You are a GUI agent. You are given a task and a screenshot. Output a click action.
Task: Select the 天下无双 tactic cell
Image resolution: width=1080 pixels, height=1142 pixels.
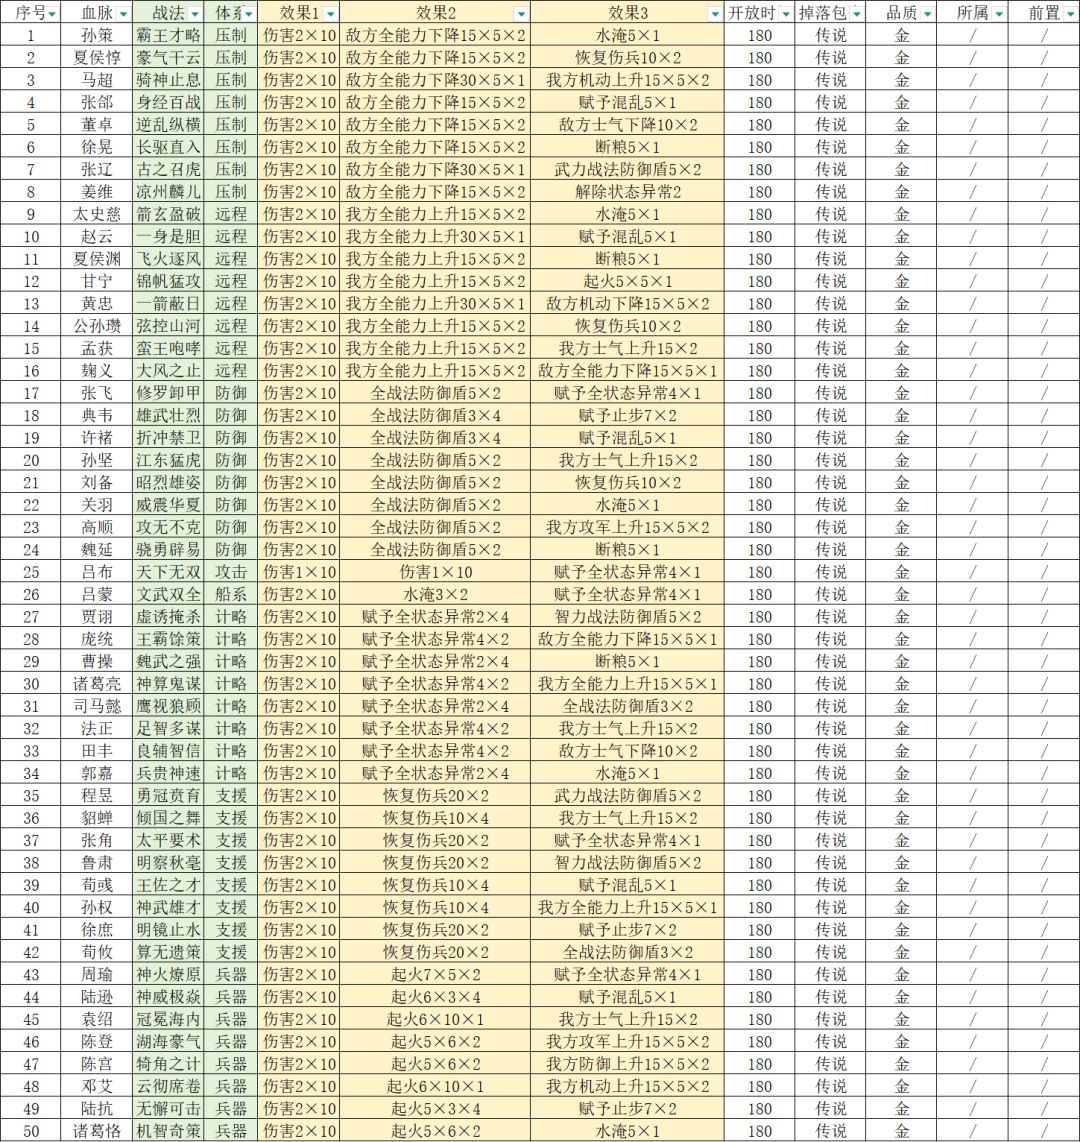click(x=168, y=572)
